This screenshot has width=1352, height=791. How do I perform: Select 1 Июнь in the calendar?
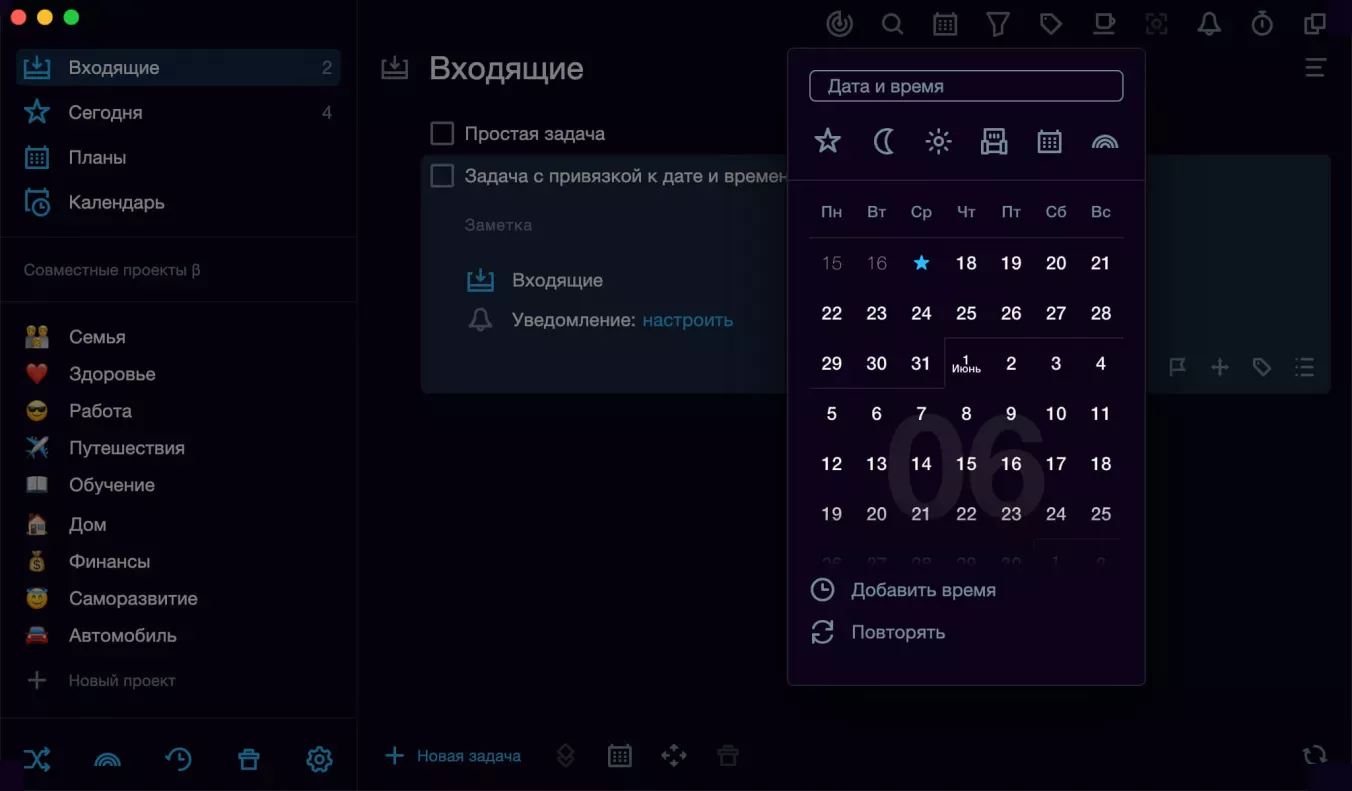(966, 363)
